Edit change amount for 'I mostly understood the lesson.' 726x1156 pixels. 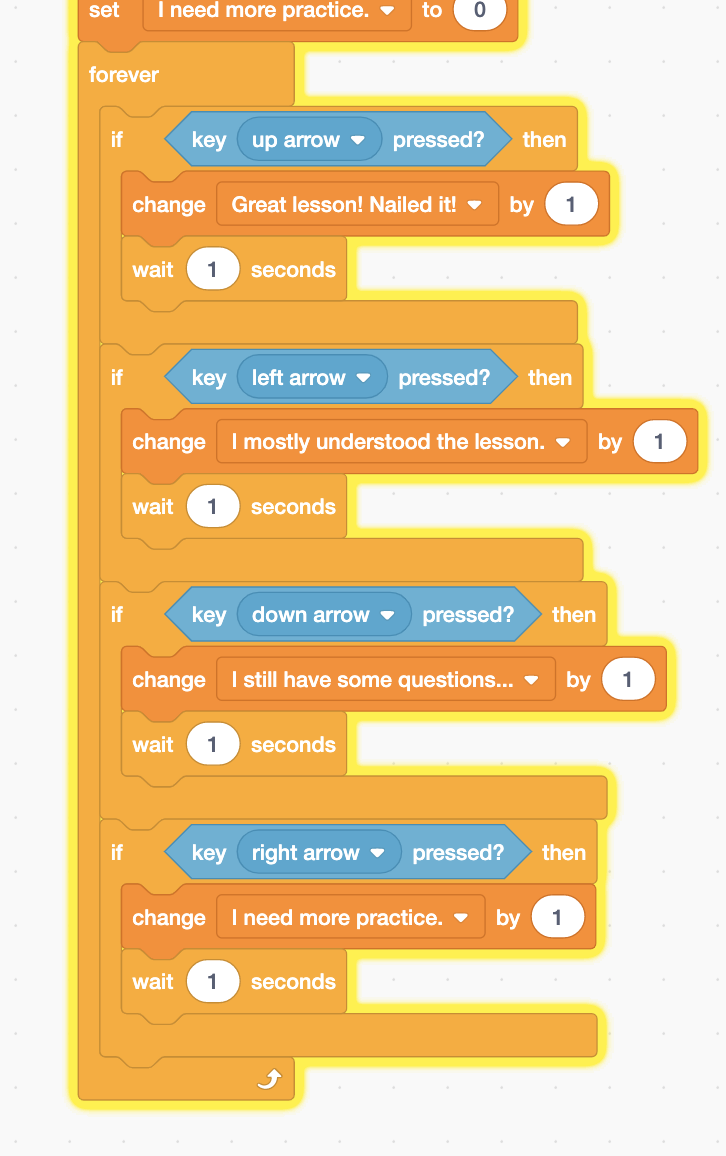point(659,442)
